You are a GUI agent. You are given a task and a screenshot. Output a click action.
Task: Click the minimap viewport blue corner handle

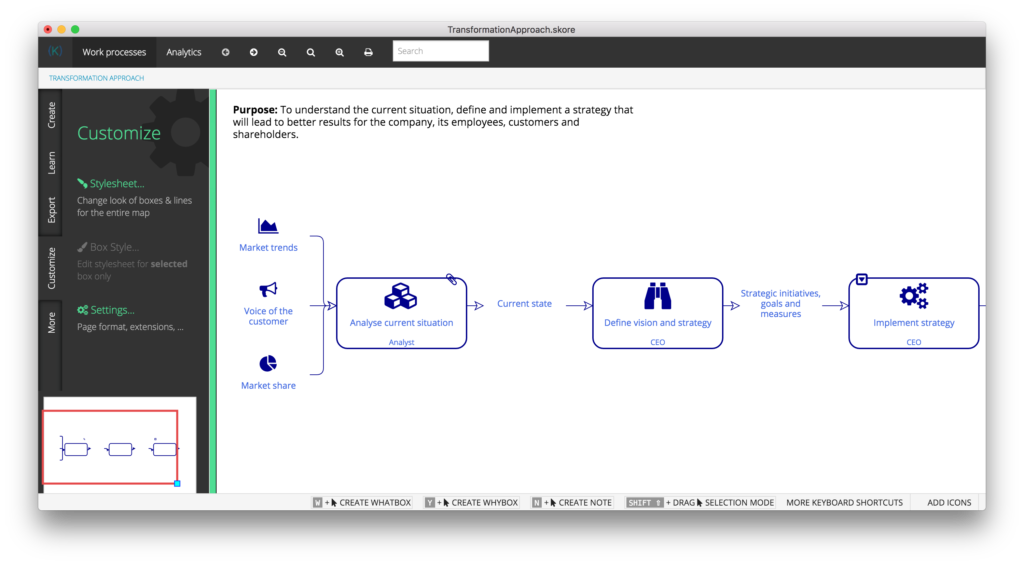177,483
